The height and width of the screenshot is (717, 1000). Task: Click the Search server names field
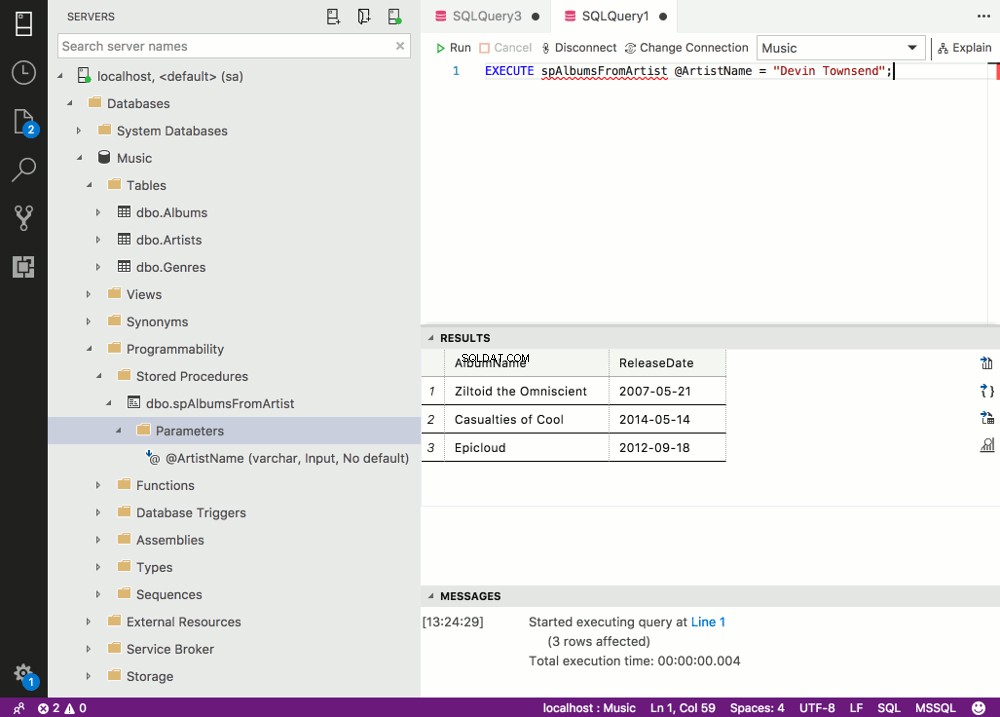click(233, 46)
